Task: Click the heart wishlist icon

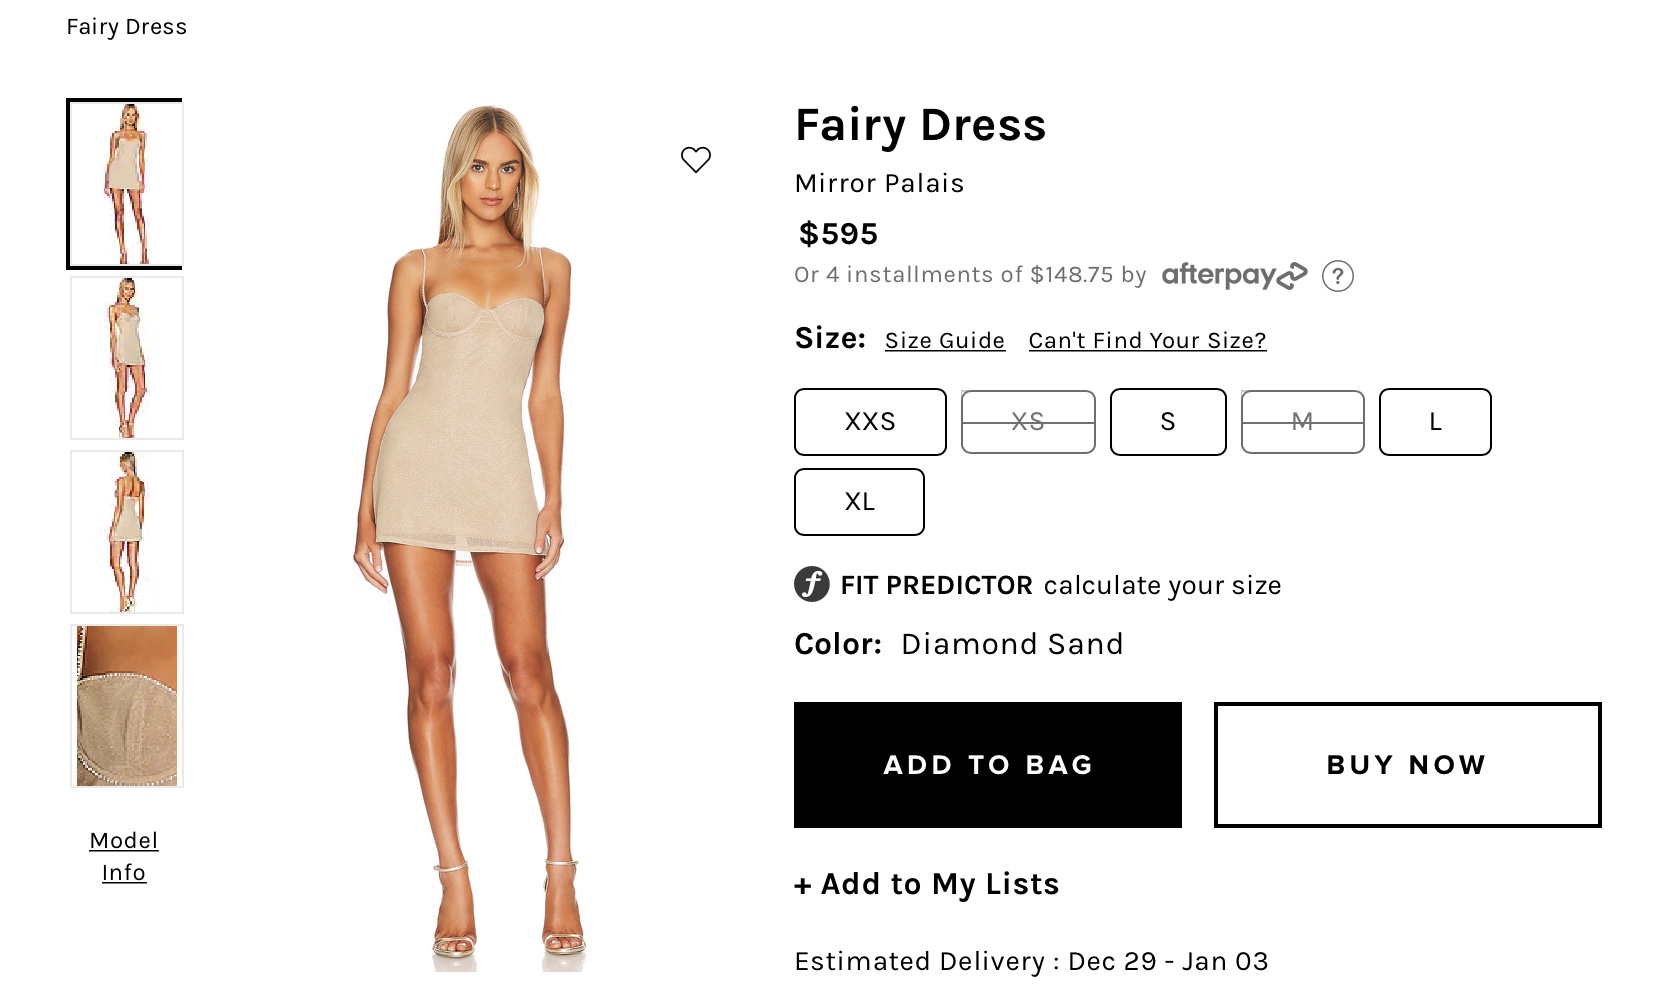Action: pos(695,160)
